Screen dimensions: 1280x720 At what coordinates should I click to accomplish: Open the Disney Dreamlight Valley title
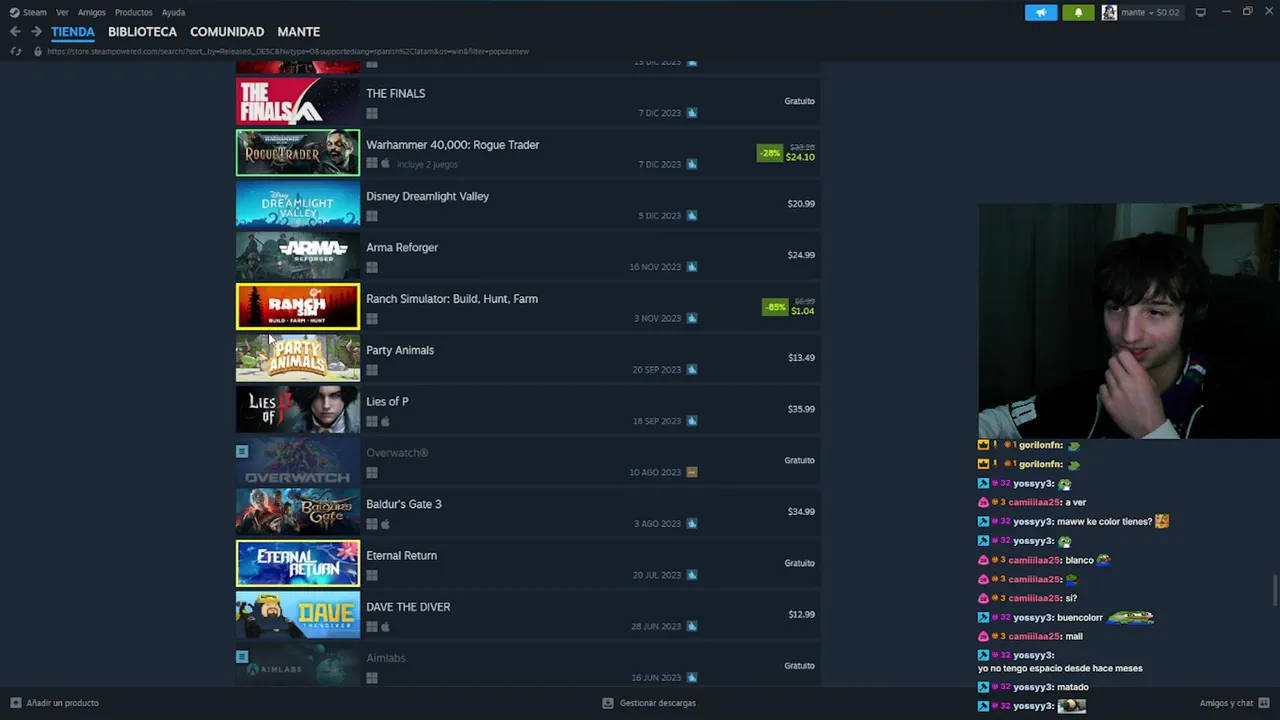(x=427, y=196)
